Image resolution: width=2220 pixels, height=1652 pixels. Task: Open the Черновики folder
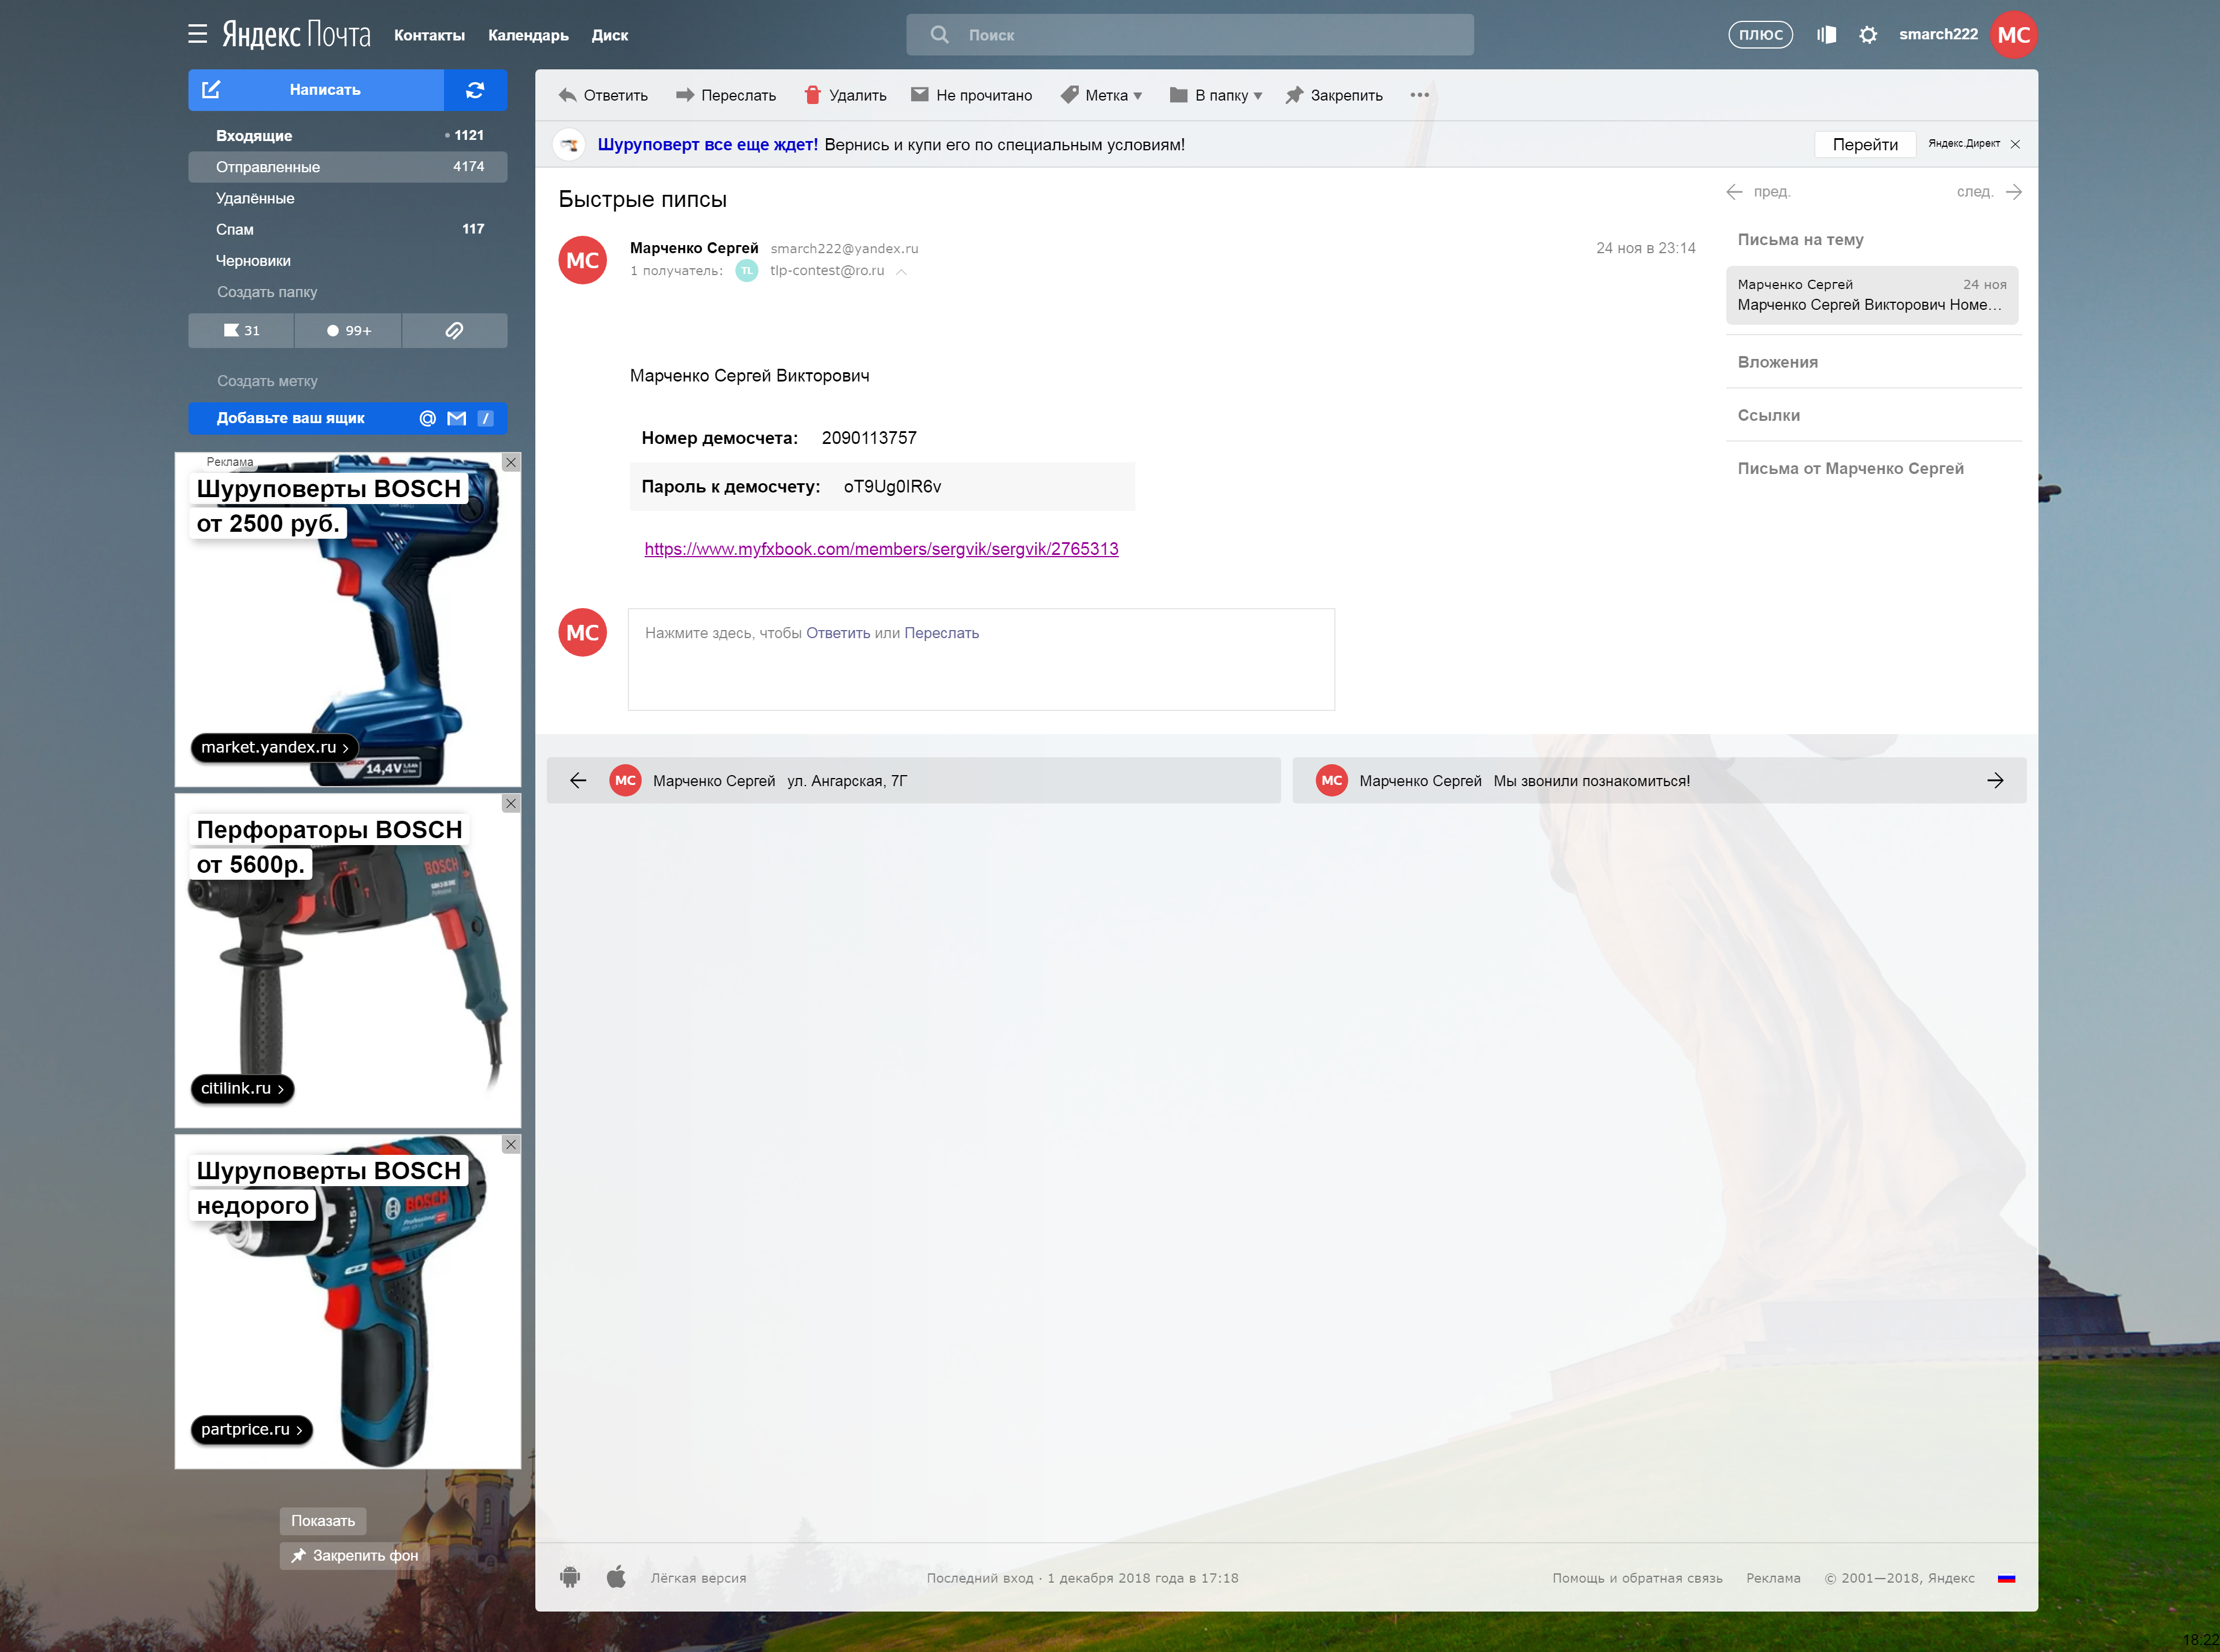(348, 261)
